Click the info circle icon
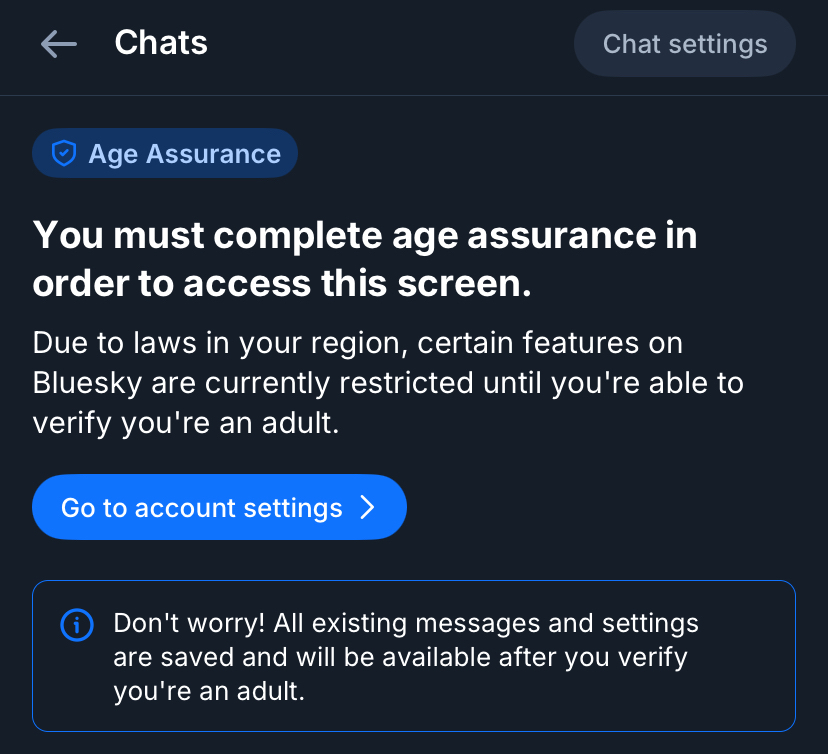 (x=77, y=625)
